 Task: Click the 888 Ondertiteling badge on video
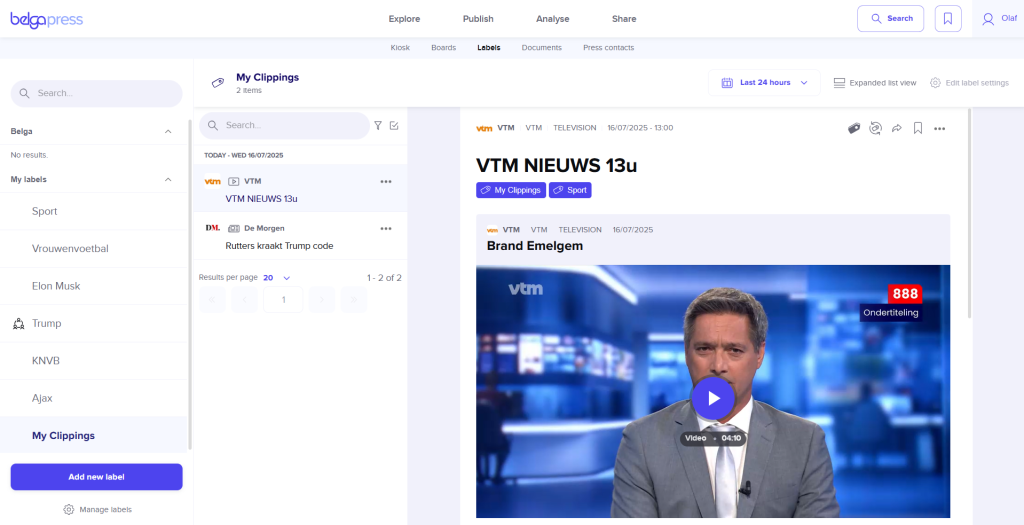pos(891,303)
